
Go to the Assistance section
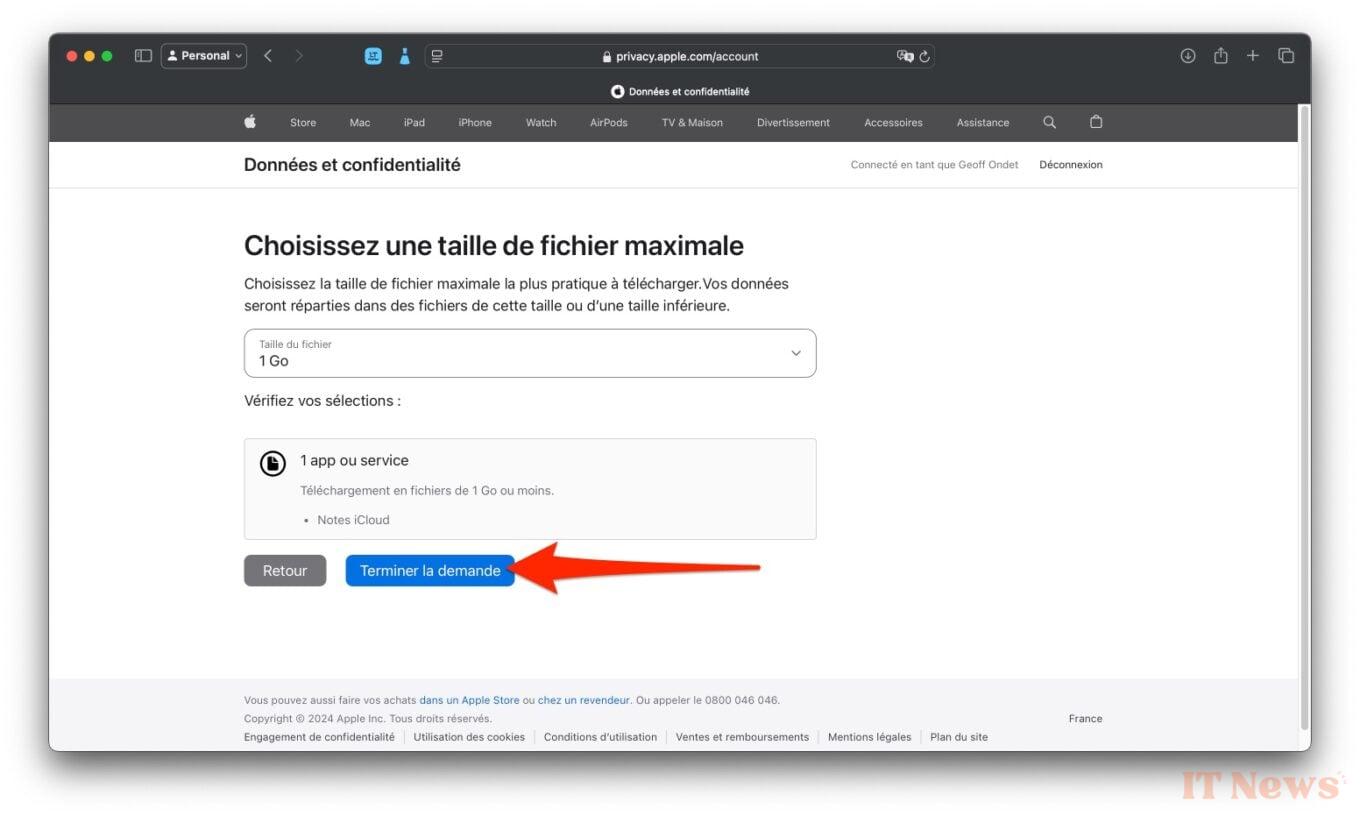click(982, 123)
